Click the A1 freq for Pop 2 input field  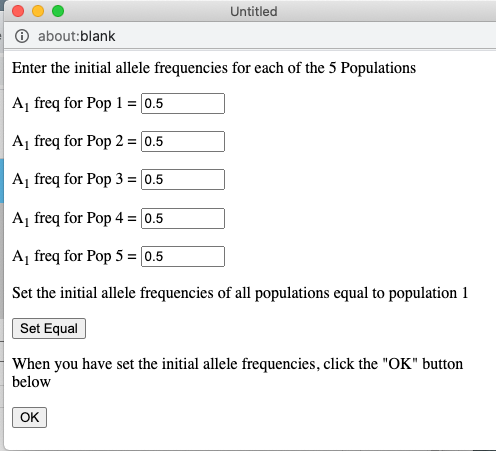coord(183,141)
